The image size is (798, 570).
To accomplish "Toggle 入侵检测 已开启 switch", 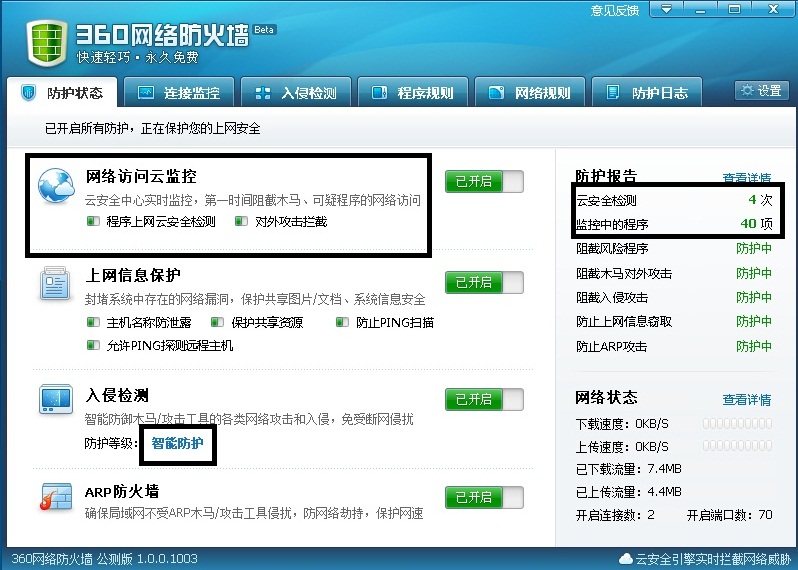I will pyautogui.click(x=484, y=400).
